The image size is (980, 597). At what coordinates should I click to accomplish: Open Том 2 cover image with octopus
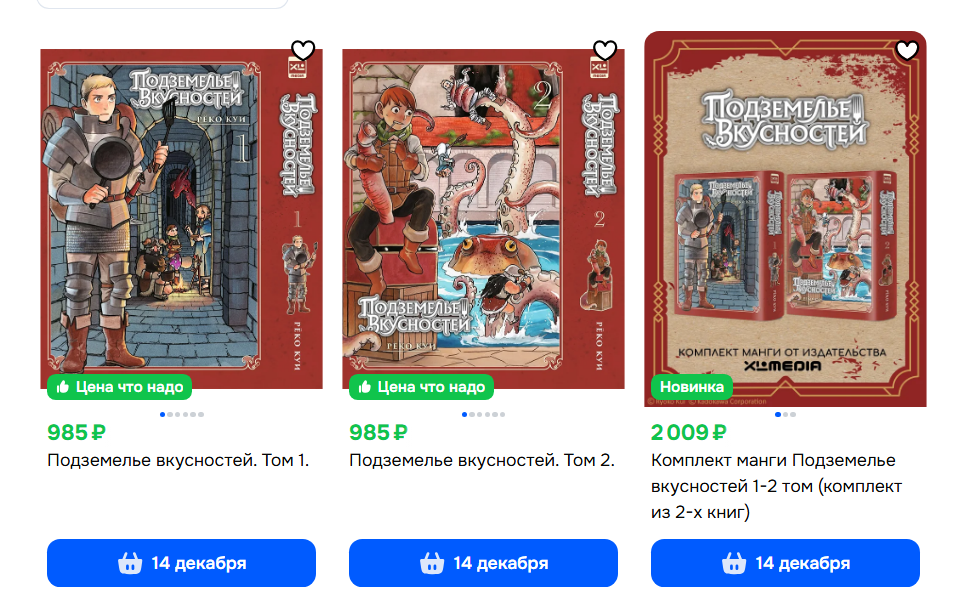(483, 219)
